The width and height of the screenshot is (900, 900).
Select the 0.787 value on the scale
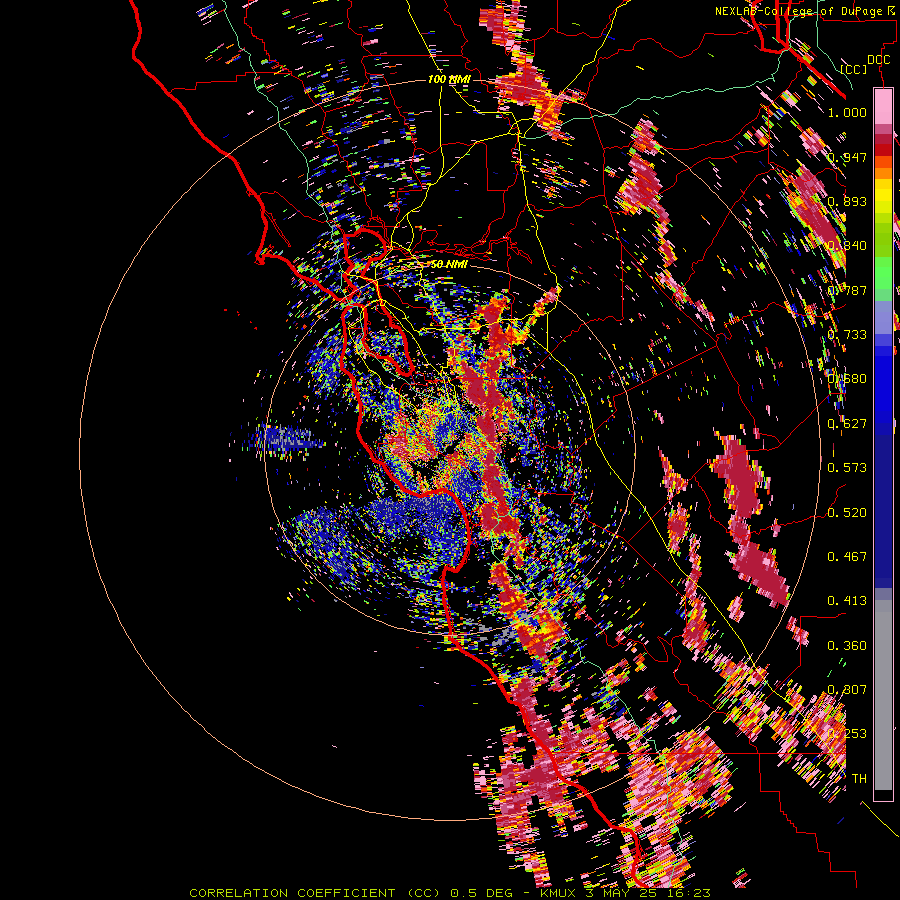tap(847, 290)
